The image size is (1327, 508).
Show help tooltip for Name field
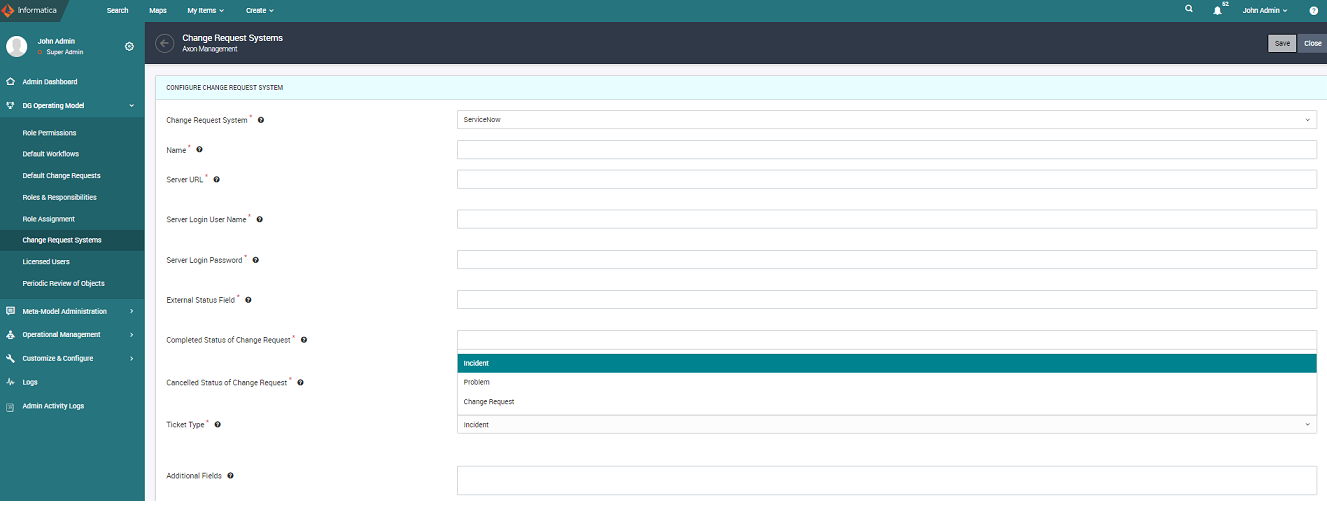click(199, 150)
